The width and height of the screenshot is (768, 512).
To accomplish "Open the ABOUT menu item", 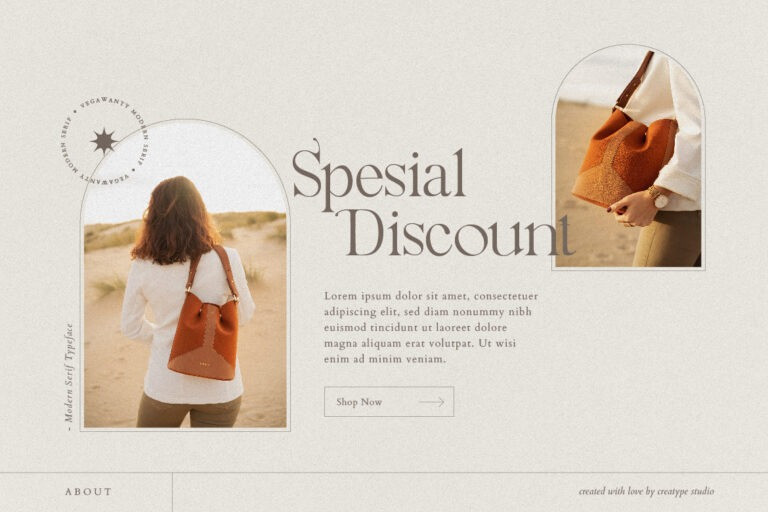I will coord(89,491).
